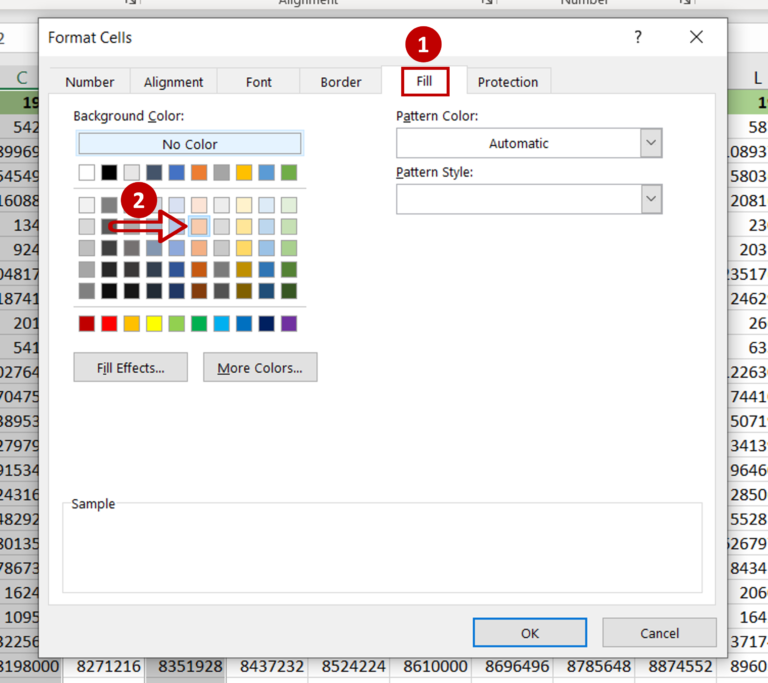Open the Pattern Style dropdown
768x683 pixels.
click(651, 199)
